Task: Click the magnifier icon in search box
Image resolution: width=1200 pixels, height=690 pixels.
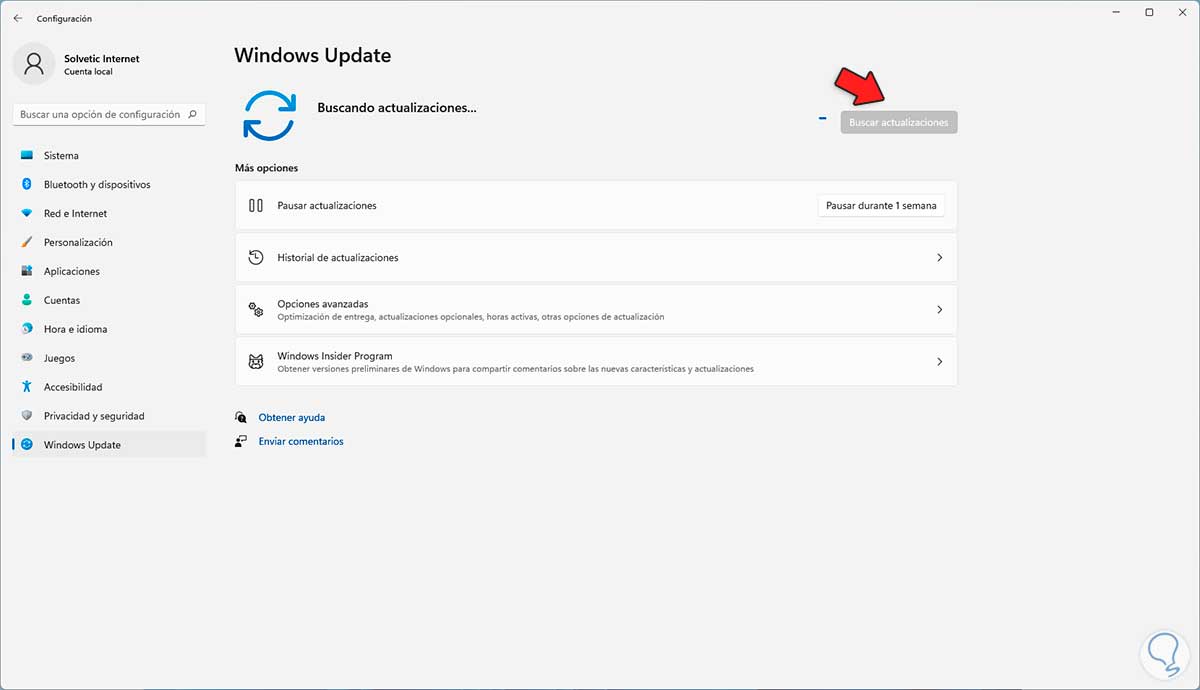Action: (193, 115)
